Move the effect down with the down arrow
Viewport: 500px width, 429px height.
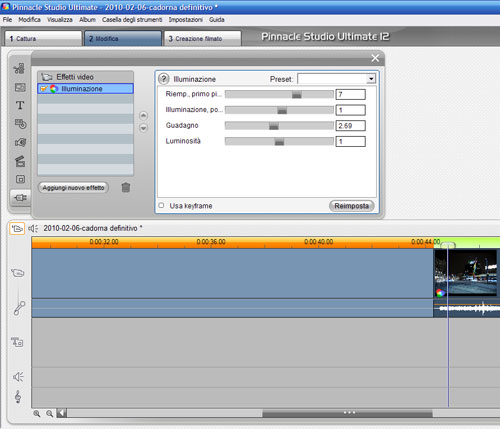[143, 128]
